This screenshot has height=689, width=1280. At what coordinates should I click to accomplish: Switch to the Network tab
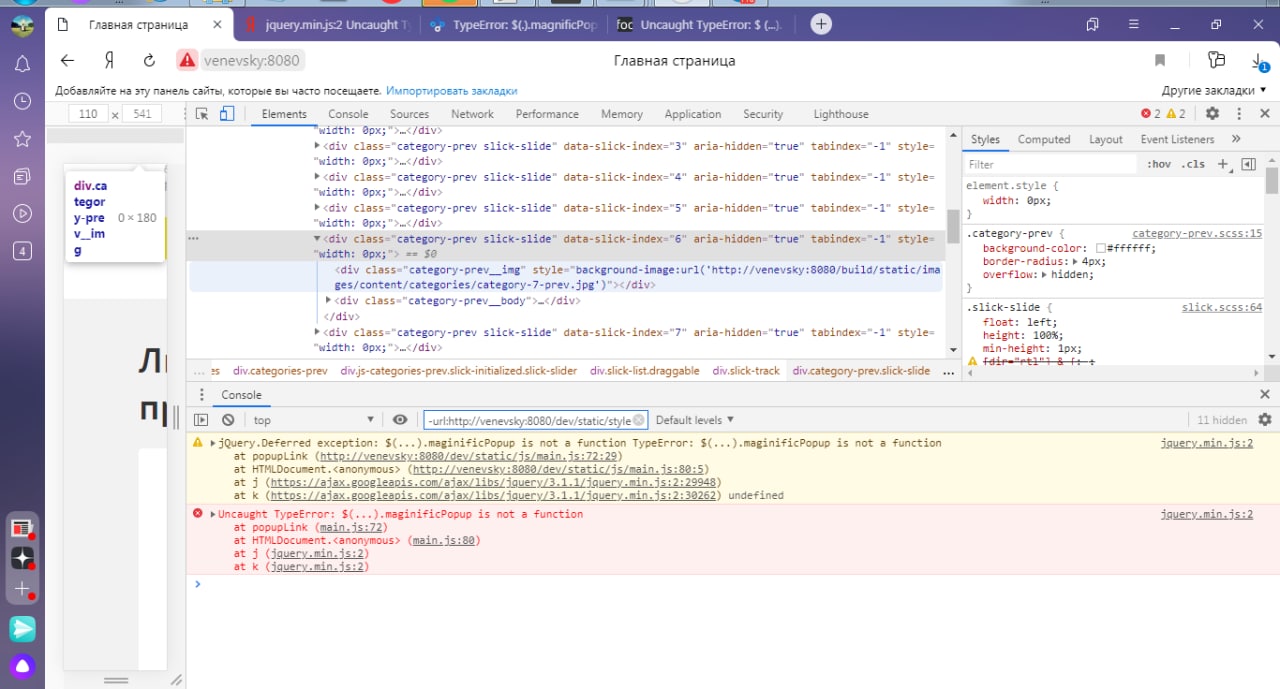coord(472,114)
